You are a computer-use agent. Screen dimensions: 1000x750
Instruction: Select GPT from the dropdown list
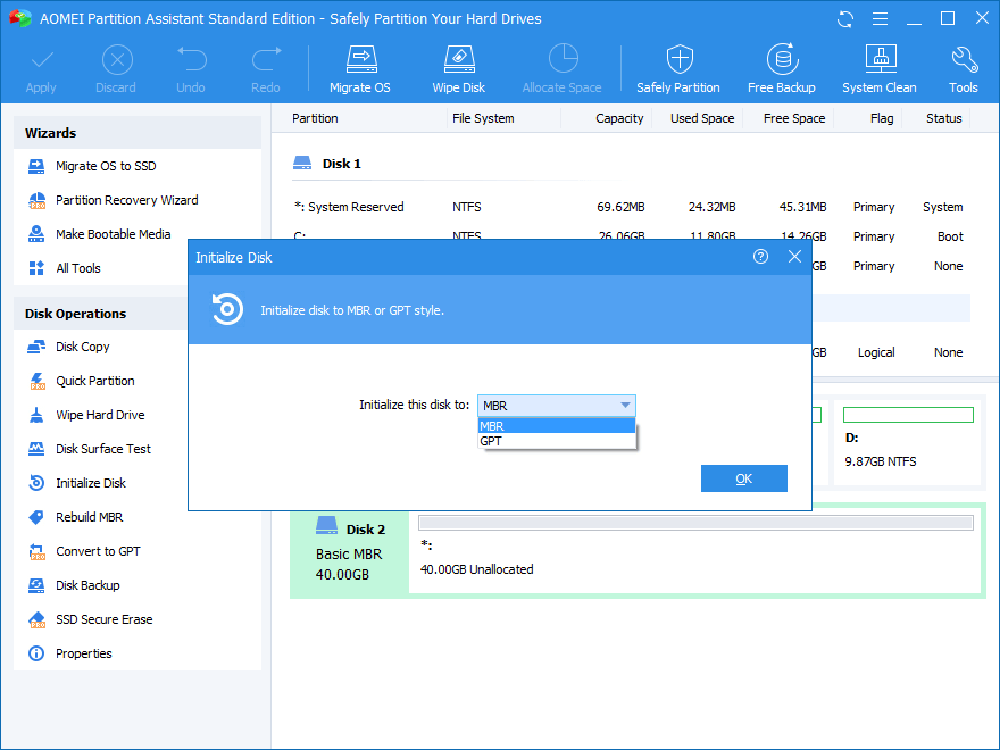556,441
